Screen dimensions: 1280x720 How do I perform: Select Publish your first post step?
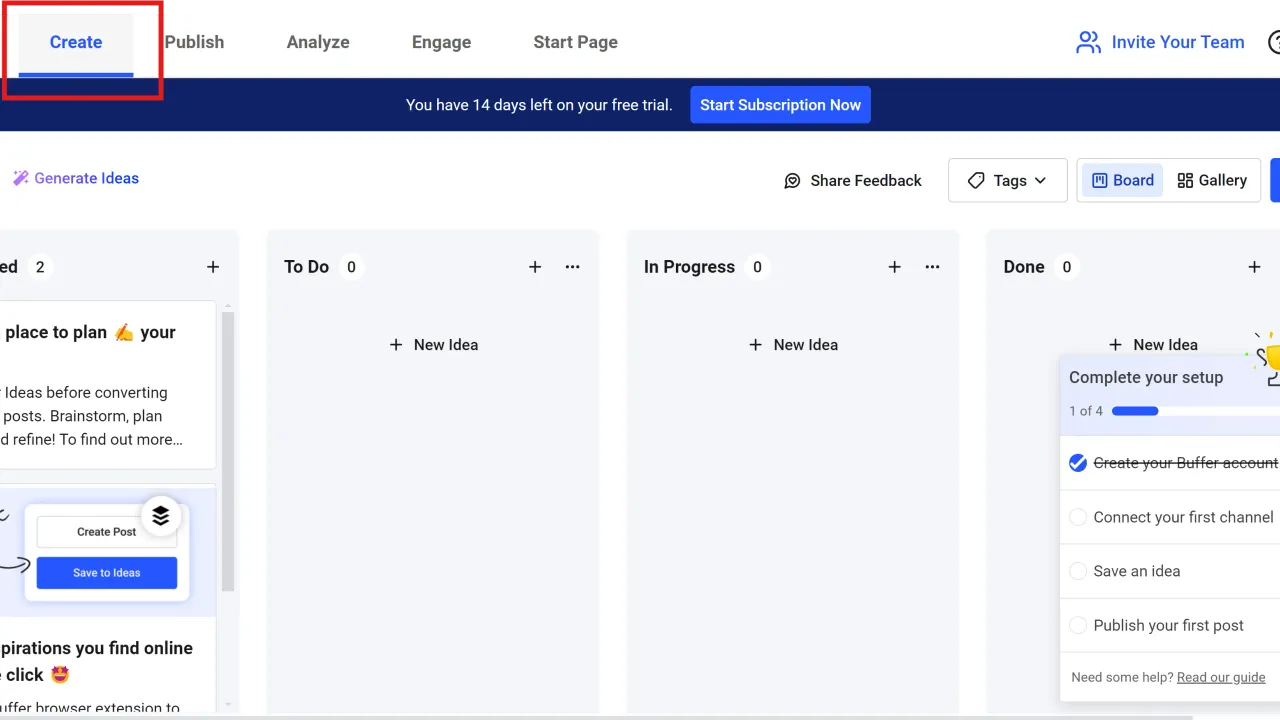(1170, 625)
